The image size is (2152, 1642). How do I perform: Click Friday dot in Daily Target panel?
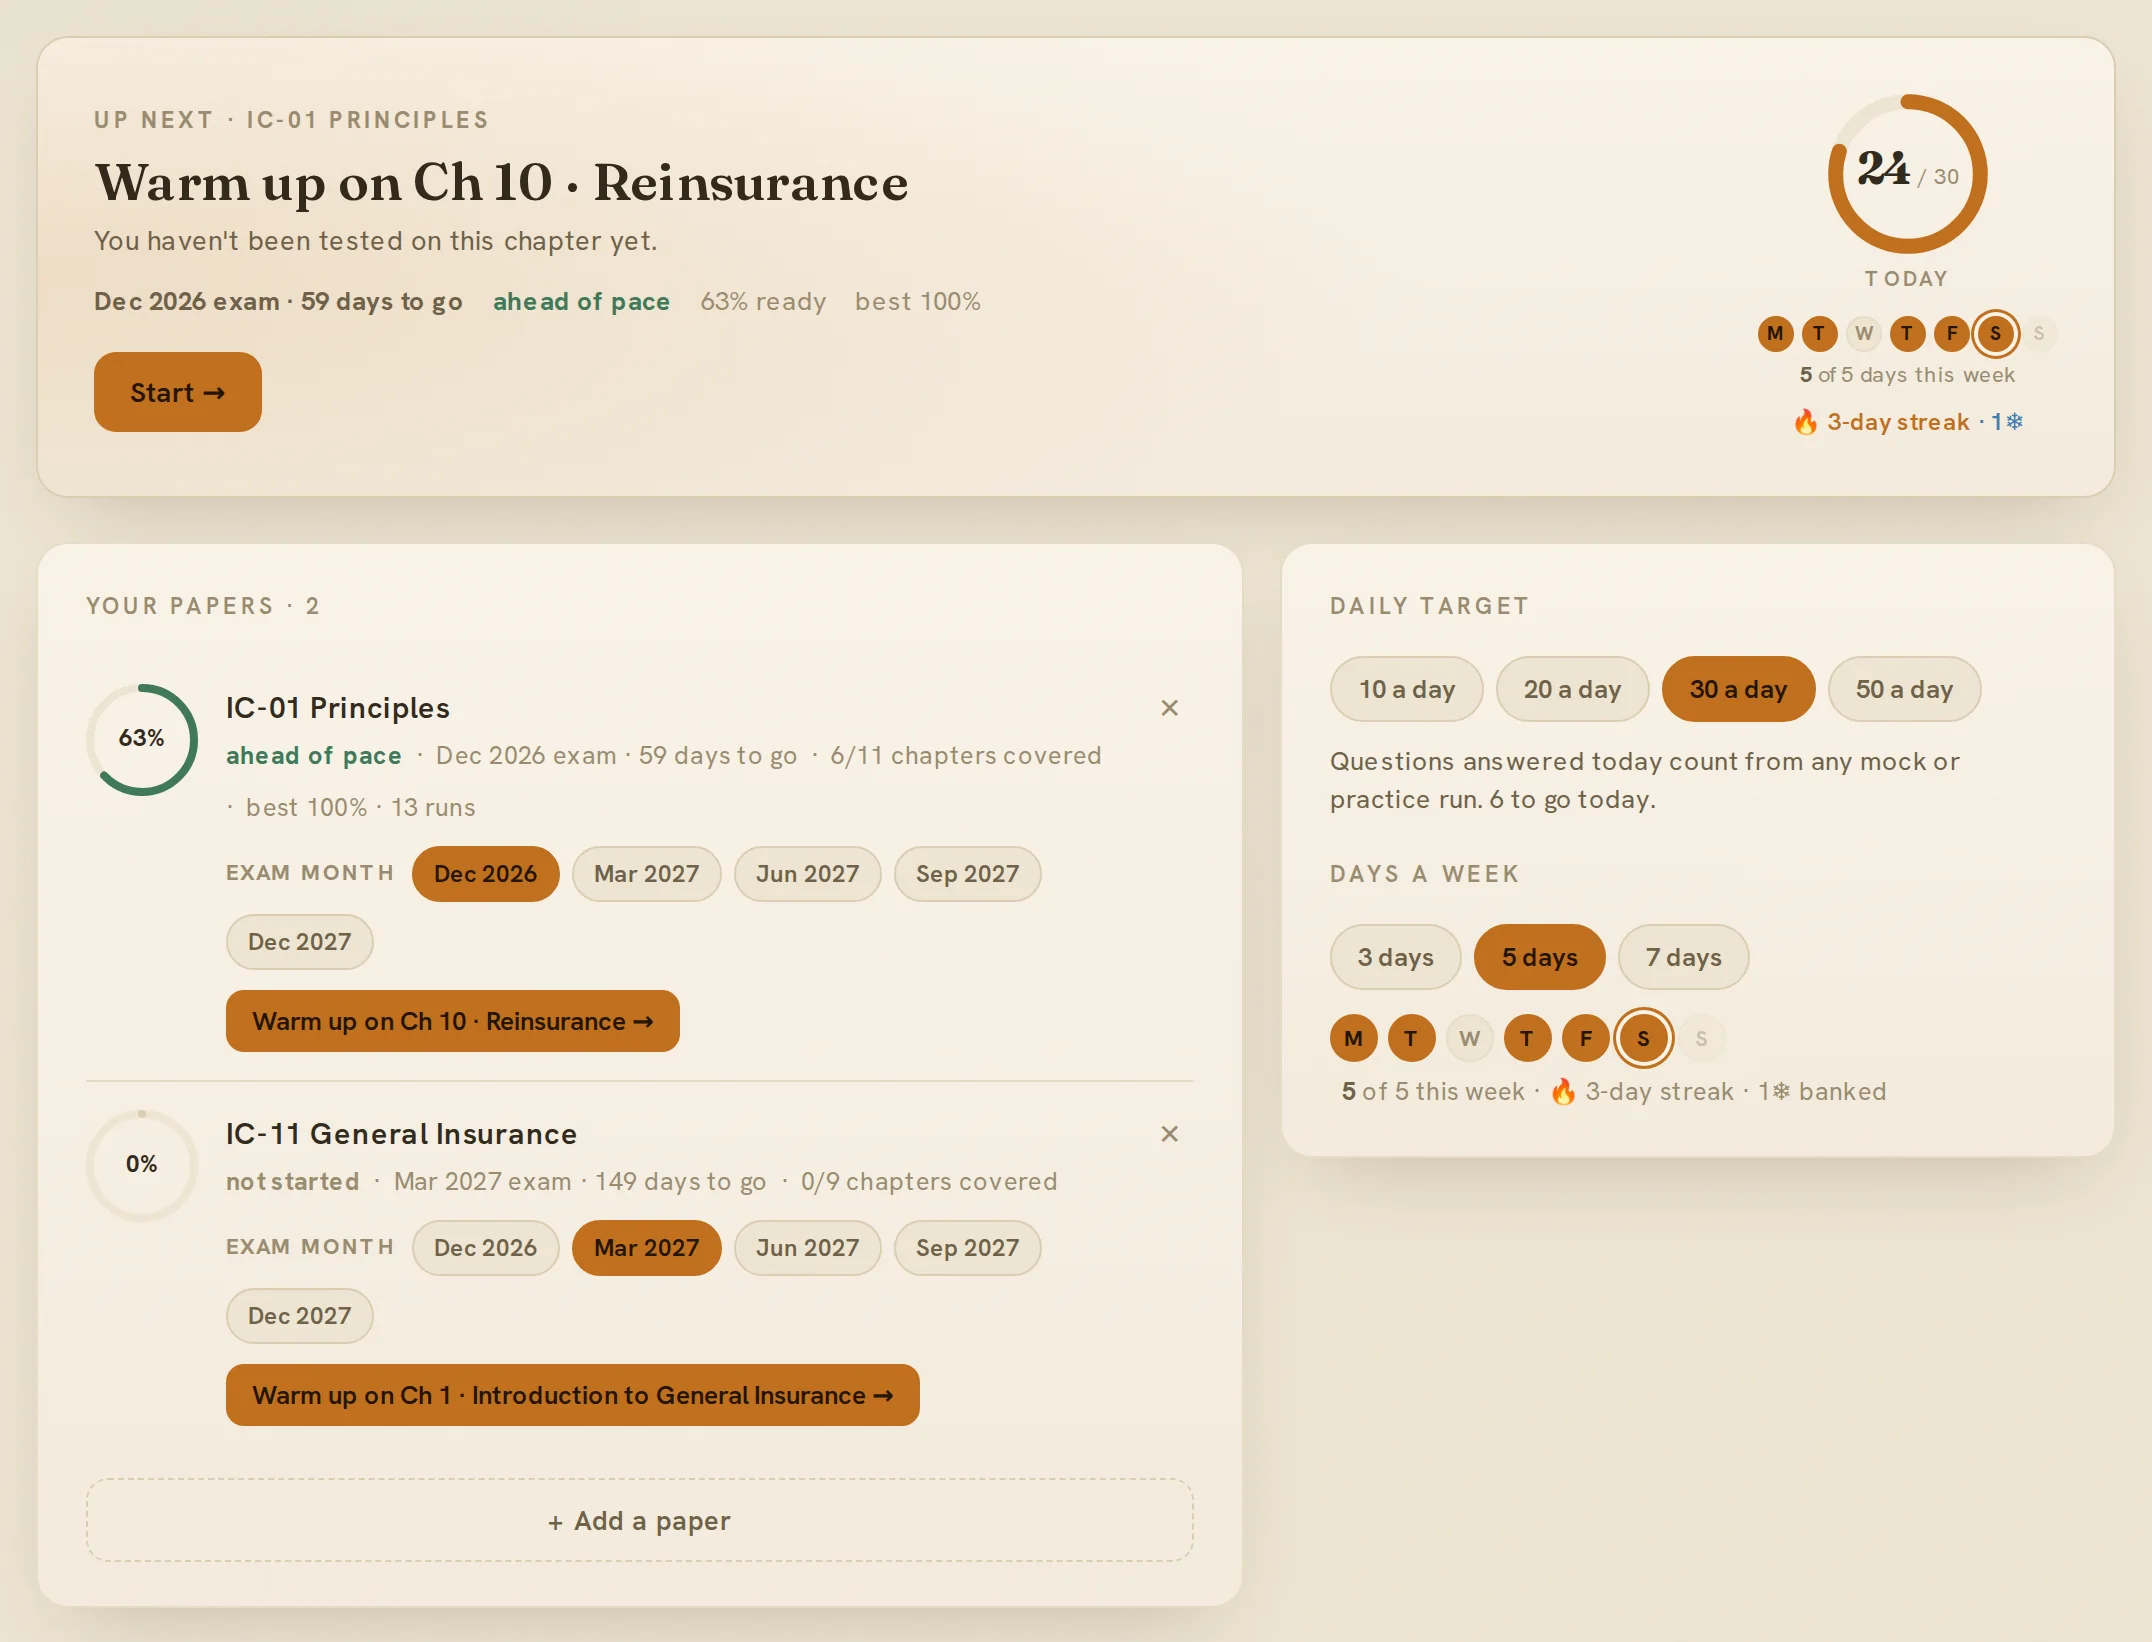point(1586,1038)
